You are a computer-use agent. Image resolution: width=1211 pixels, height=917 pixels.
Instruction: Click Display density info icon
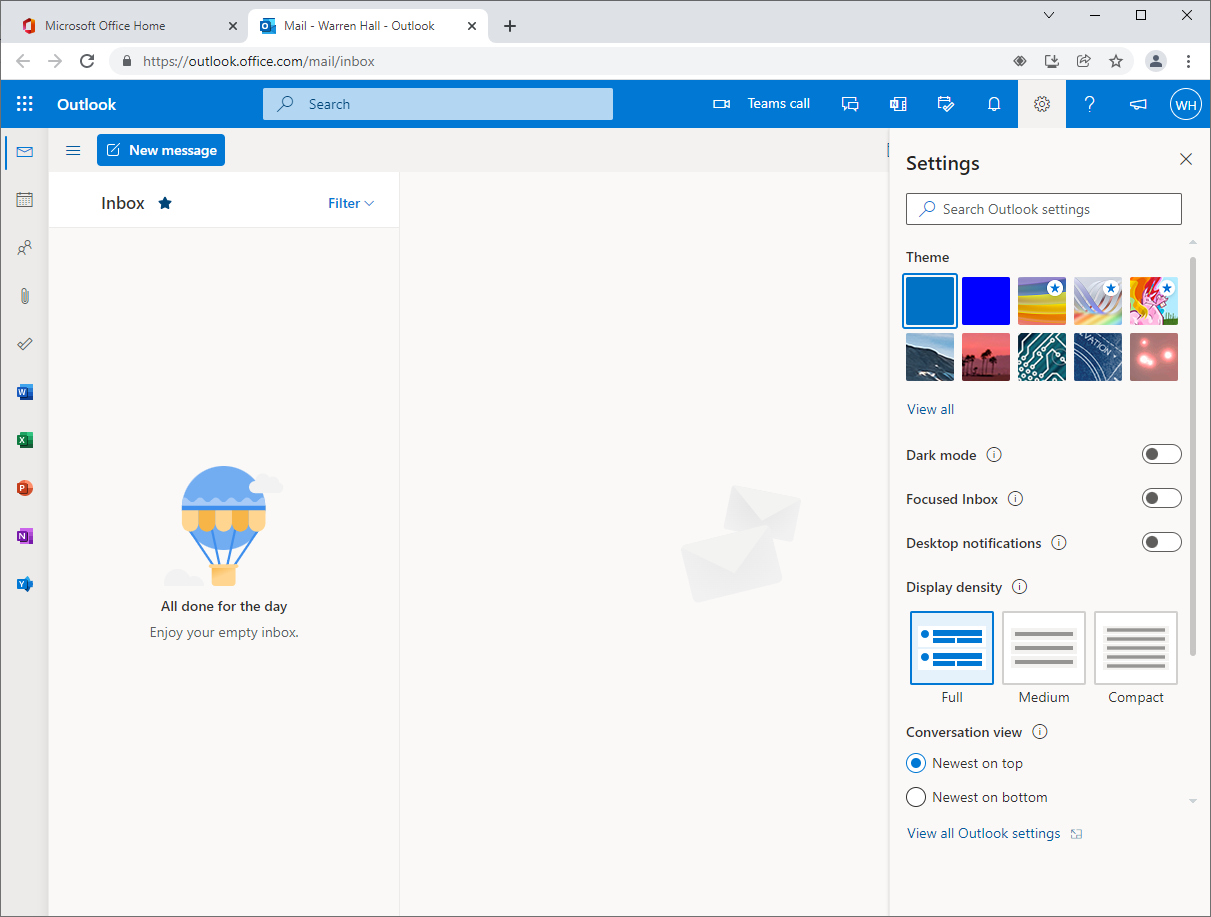pos(1020,587)
